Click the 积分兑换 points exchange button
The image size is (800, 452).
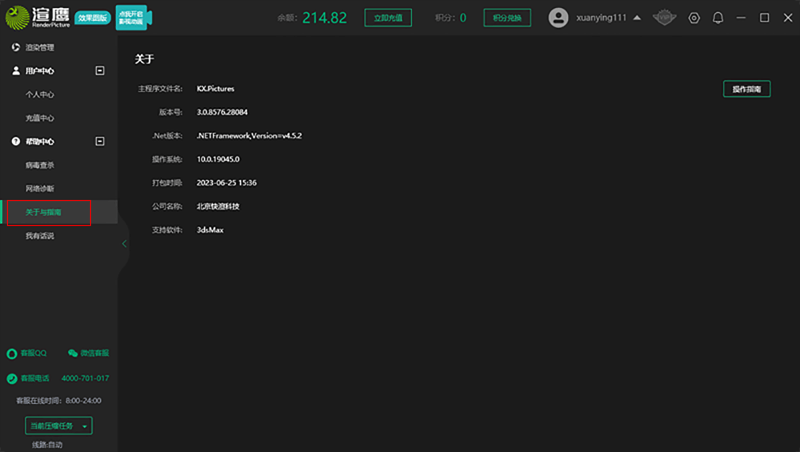pyautogui.click(x=507, y=18)
